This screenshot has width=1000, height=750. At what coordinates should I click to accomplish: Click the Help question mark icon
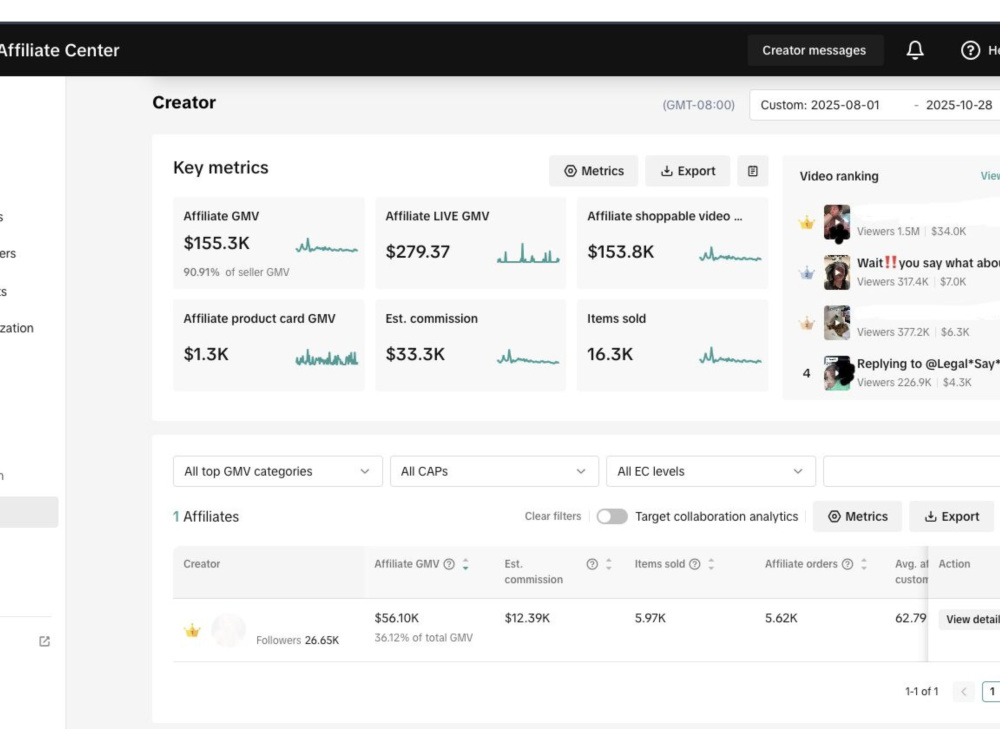click(970, 50)
